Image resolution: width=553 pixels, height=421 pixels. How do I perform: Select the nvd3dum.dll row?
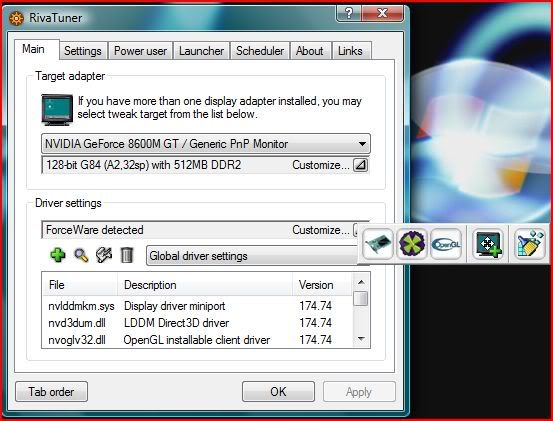198,323
